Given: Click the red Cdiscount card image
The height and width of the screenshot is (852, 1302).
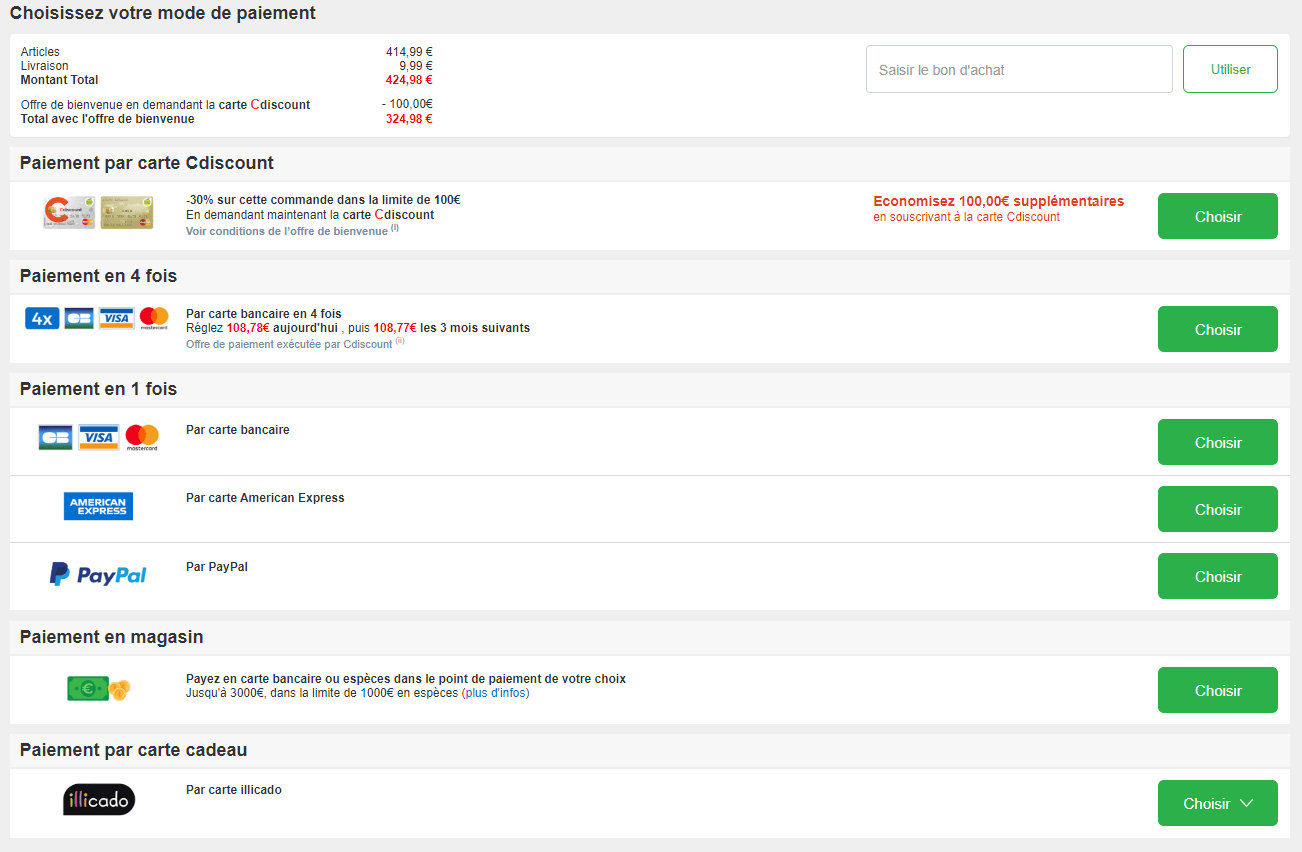Looking at the screenshot, I should pos(69,212).
